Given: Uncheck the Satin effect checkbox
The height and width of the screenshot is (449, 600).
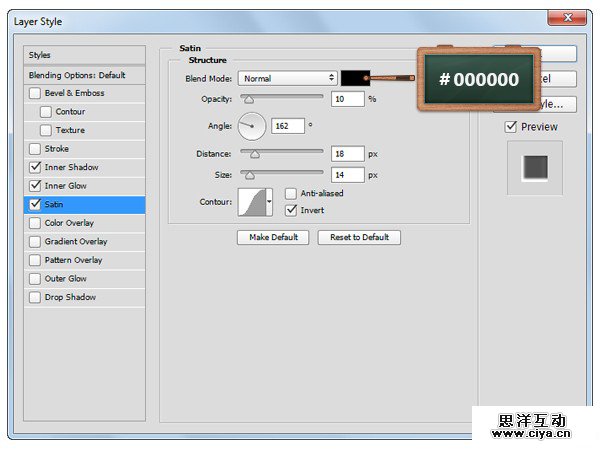Looking at the screenshot, I should point(35,204).
